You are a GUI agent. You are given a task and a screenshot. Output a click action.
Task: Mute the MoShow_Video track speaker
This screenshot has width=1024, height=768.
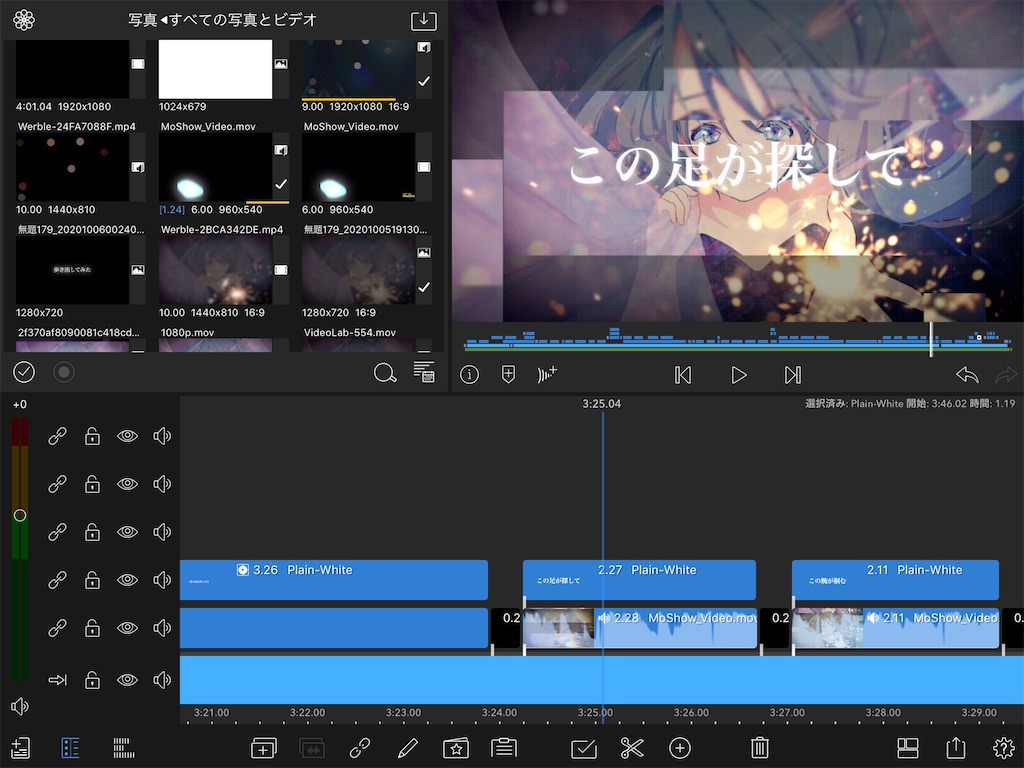(162, 628)
